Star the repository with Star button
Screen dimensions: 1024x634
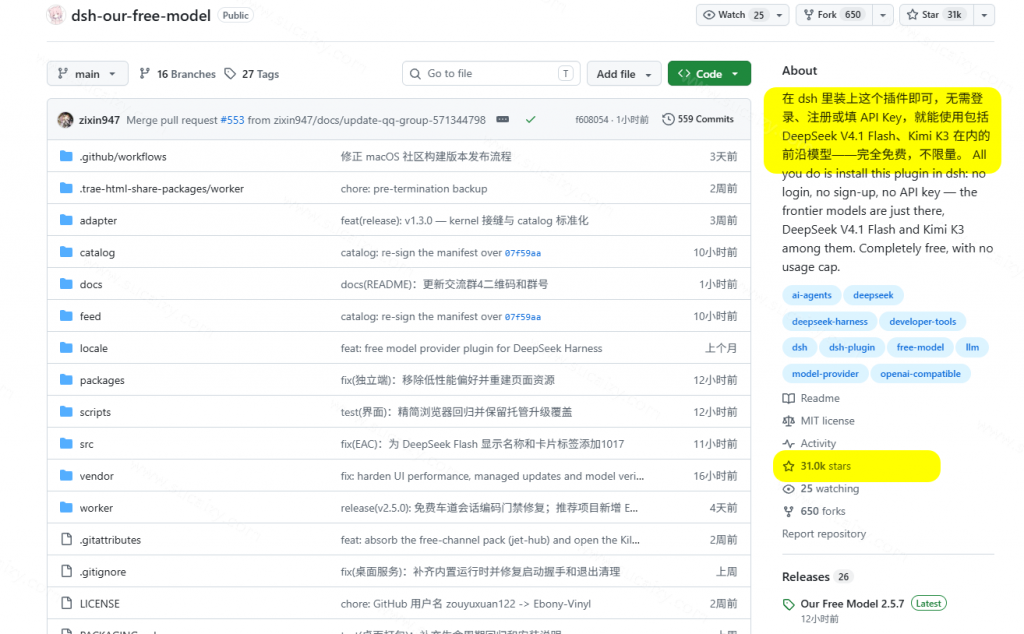936,15
